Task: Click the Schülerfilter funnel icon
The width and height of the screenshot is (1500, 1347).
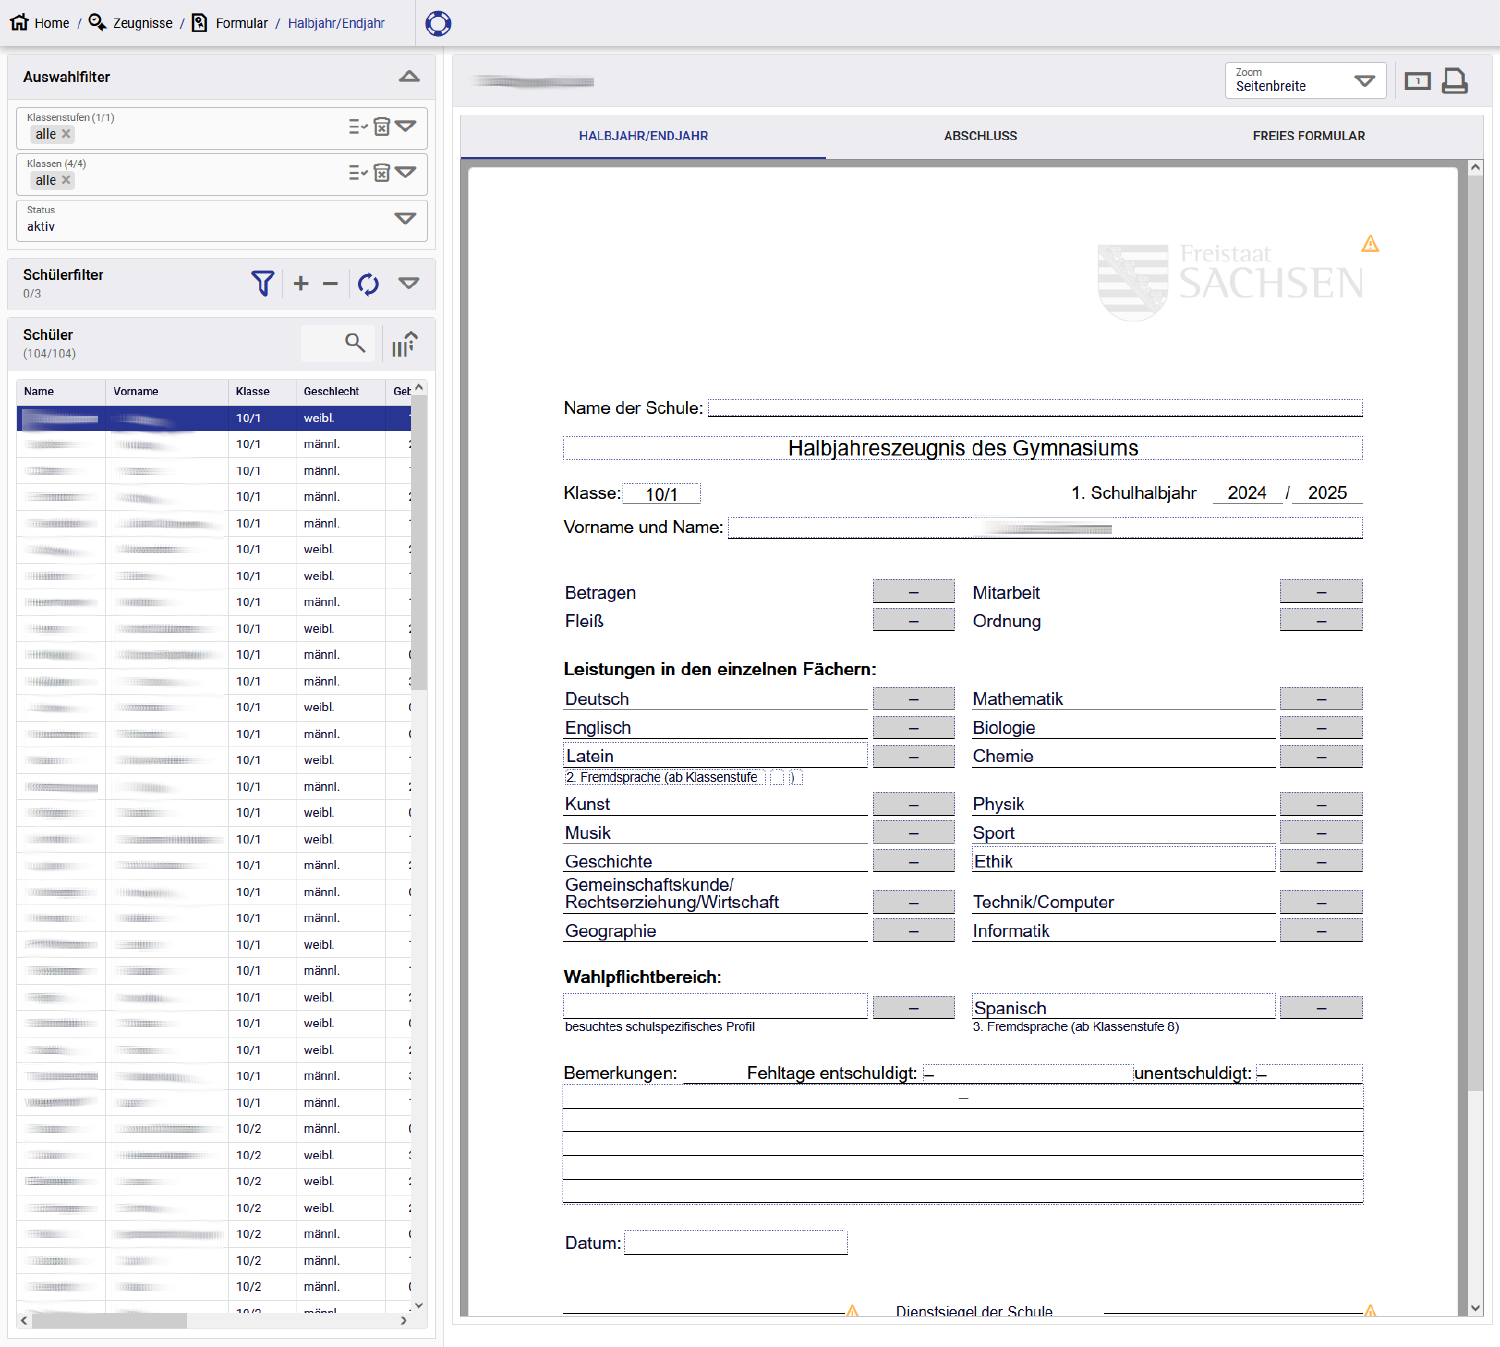Action: (x=262, y=284)
